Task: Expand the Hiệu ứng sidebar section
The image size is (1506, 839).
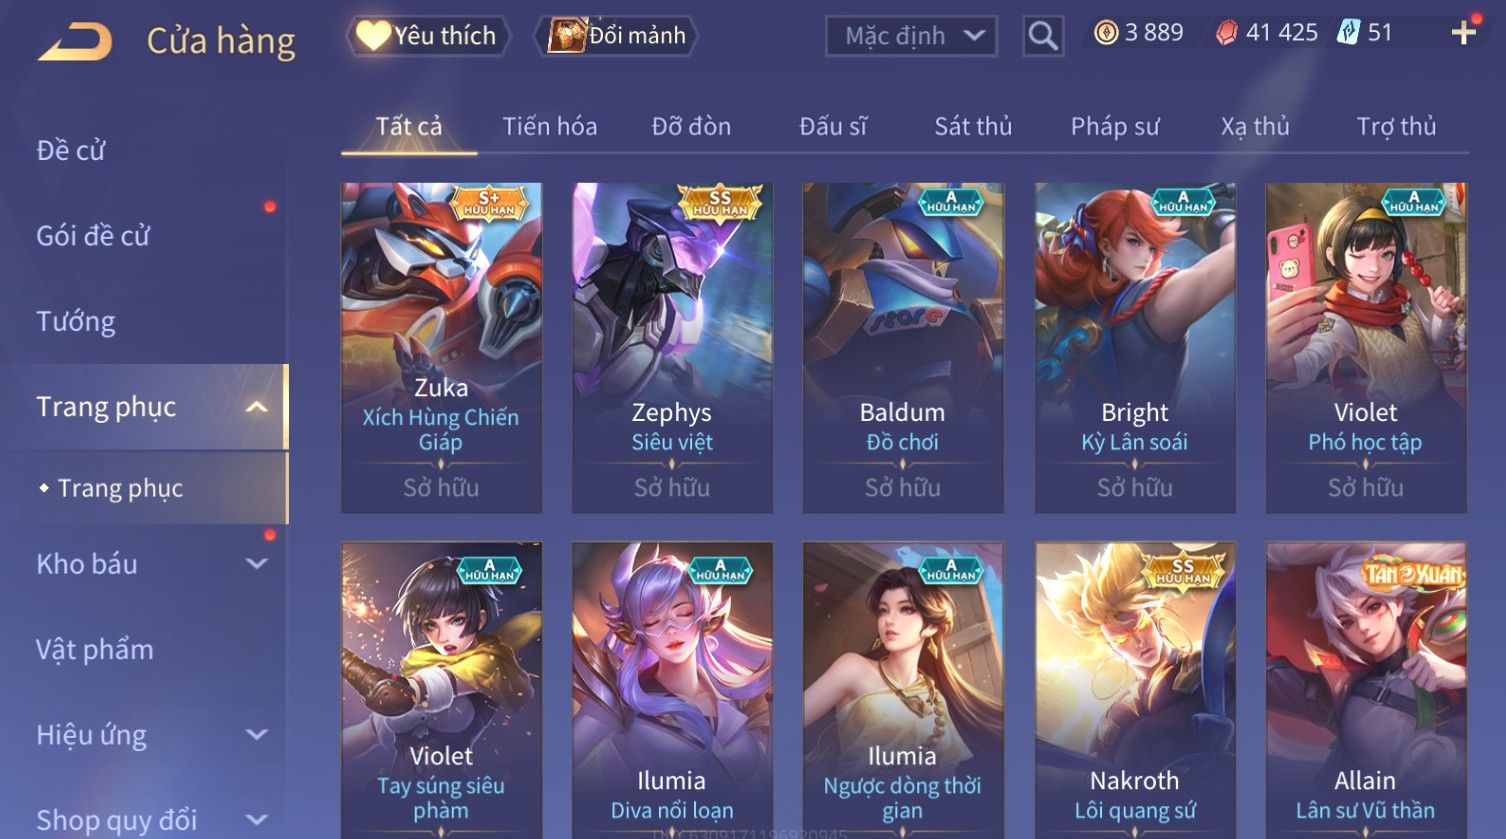Action: point(256,735)
